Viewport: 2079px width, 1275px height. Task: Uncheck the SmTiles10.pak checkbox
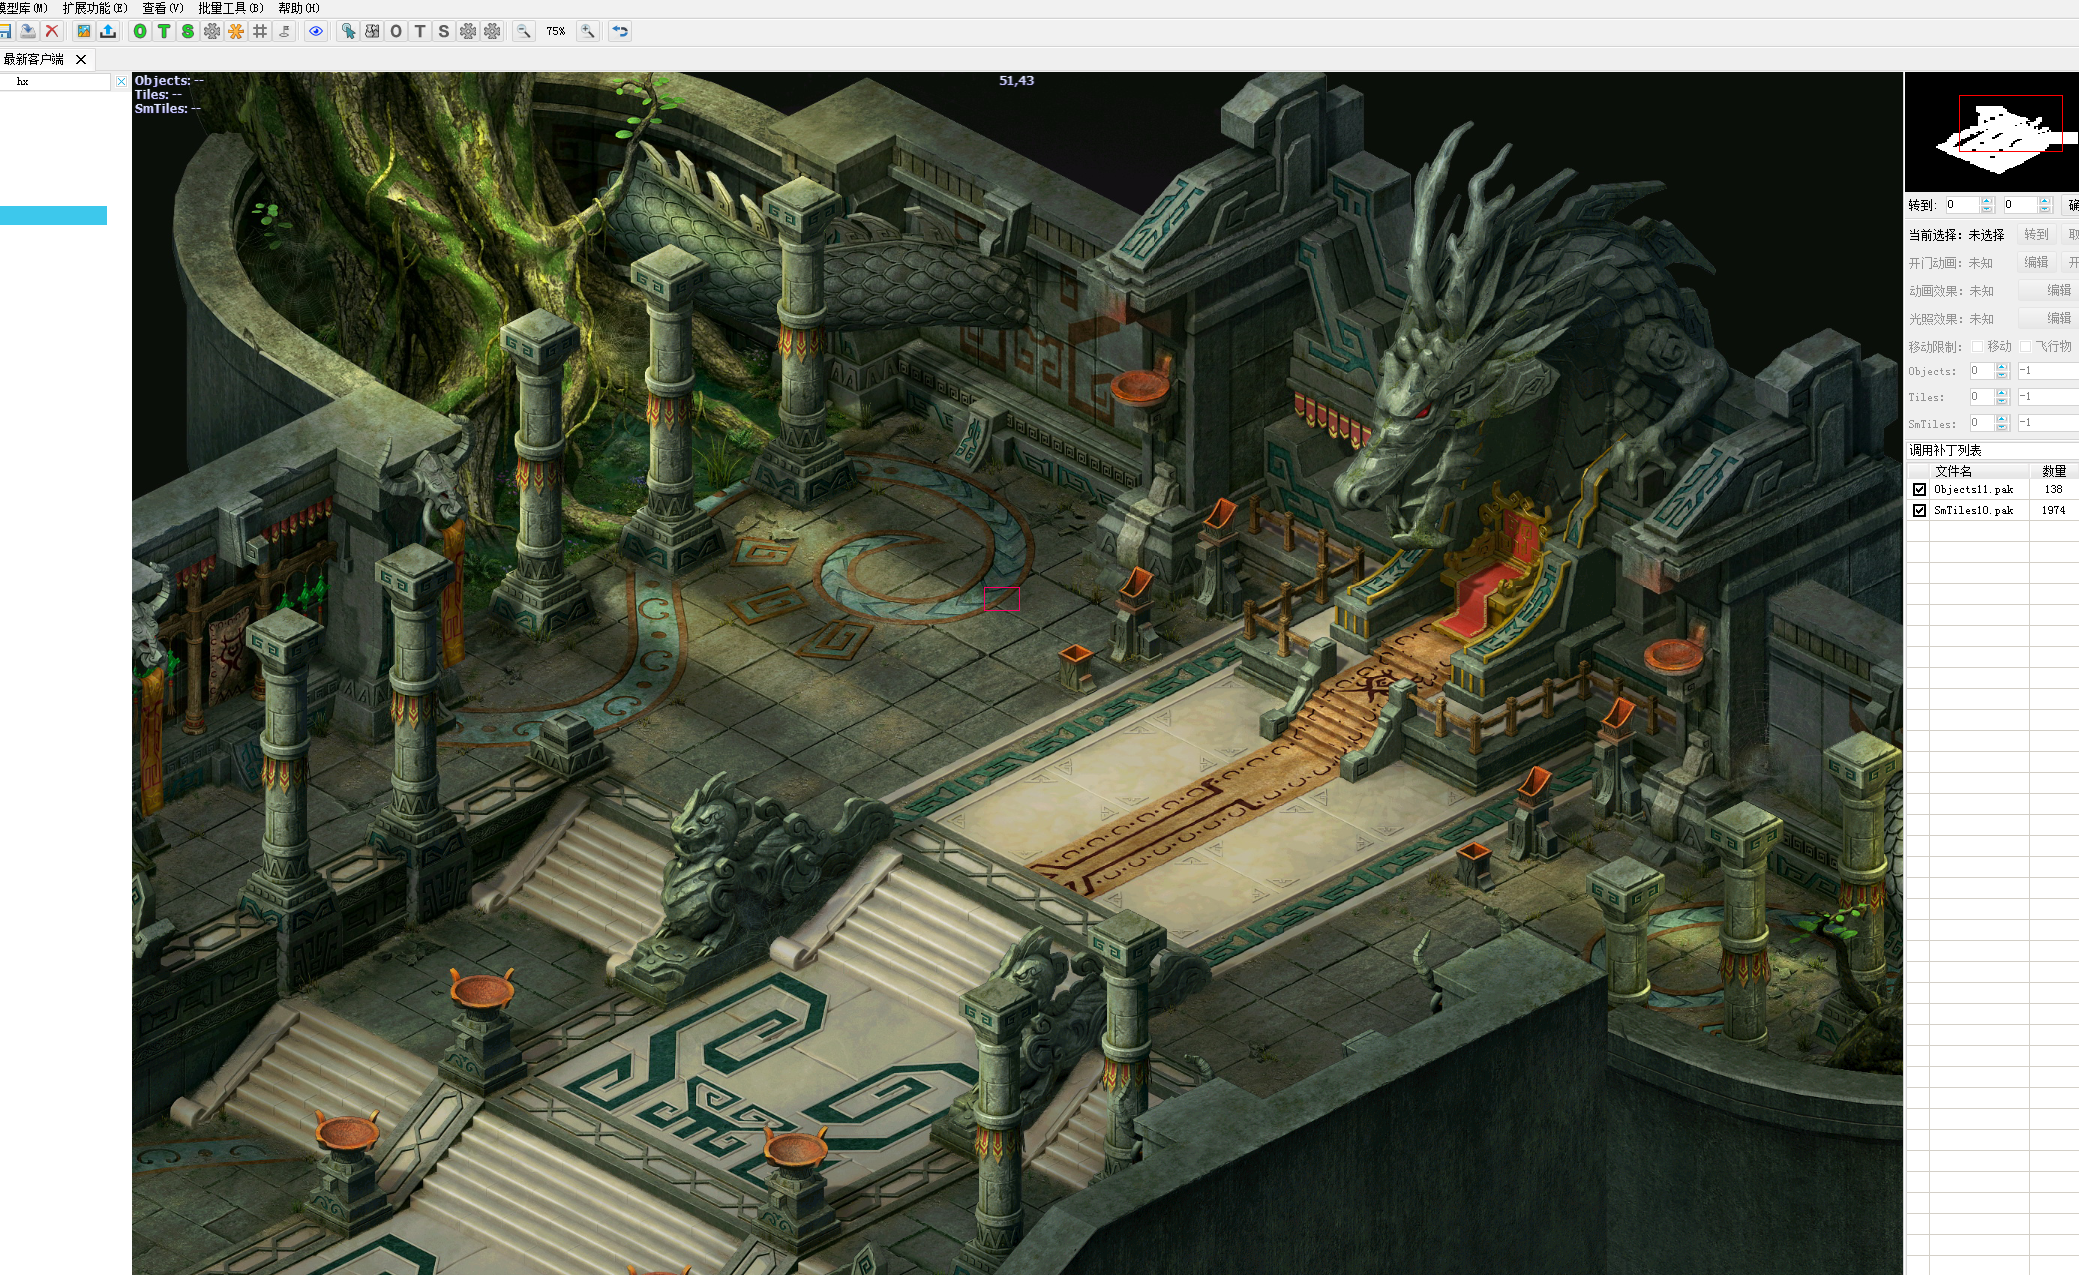[1919, 510]
